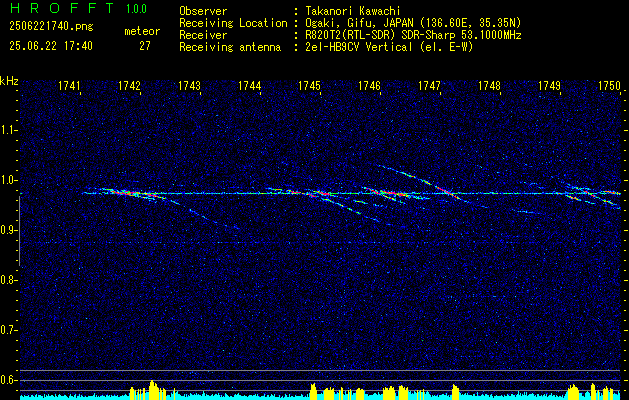Click the kHz axis unit label
The image size is (629, 400).
tap(9, 81)
